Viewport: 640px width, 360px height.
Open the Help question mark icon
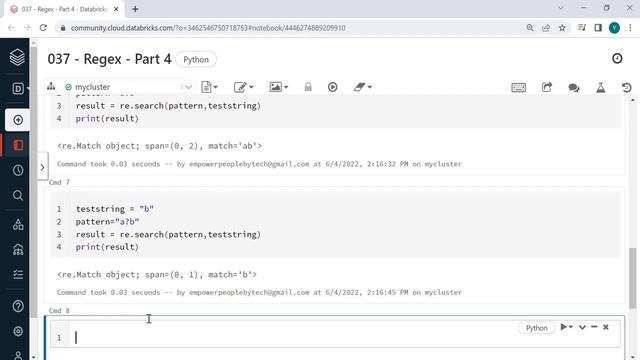pyautogui.click(x=18, y=306)
